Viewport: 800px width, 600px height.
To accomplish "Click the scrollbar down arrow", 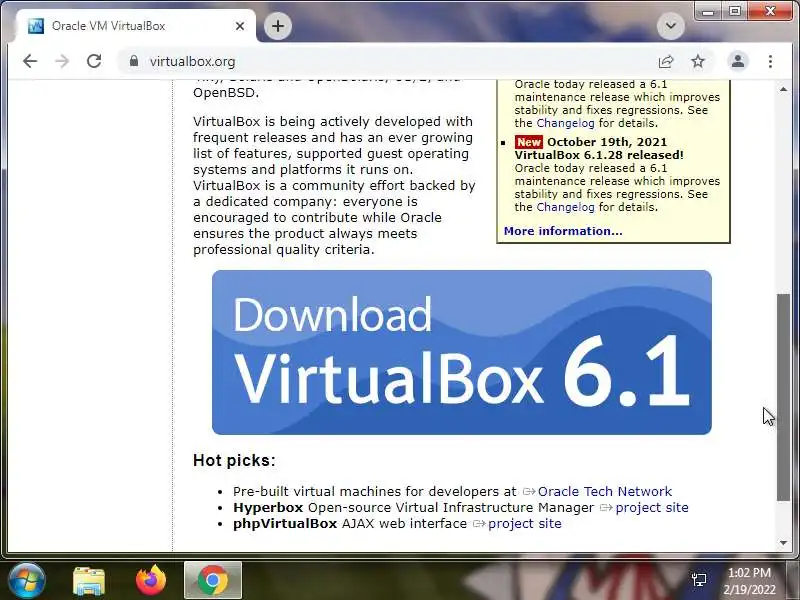I will point(783,543).
